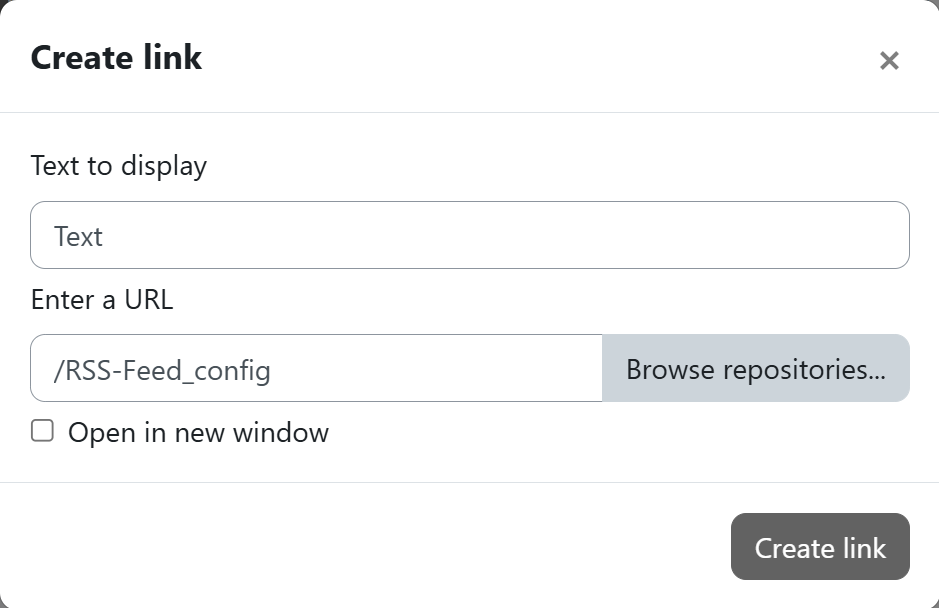The width and height of the screenshot is (939, 608).
Task: Click the X icon in dialog header
Action: [x=889, y=61]
